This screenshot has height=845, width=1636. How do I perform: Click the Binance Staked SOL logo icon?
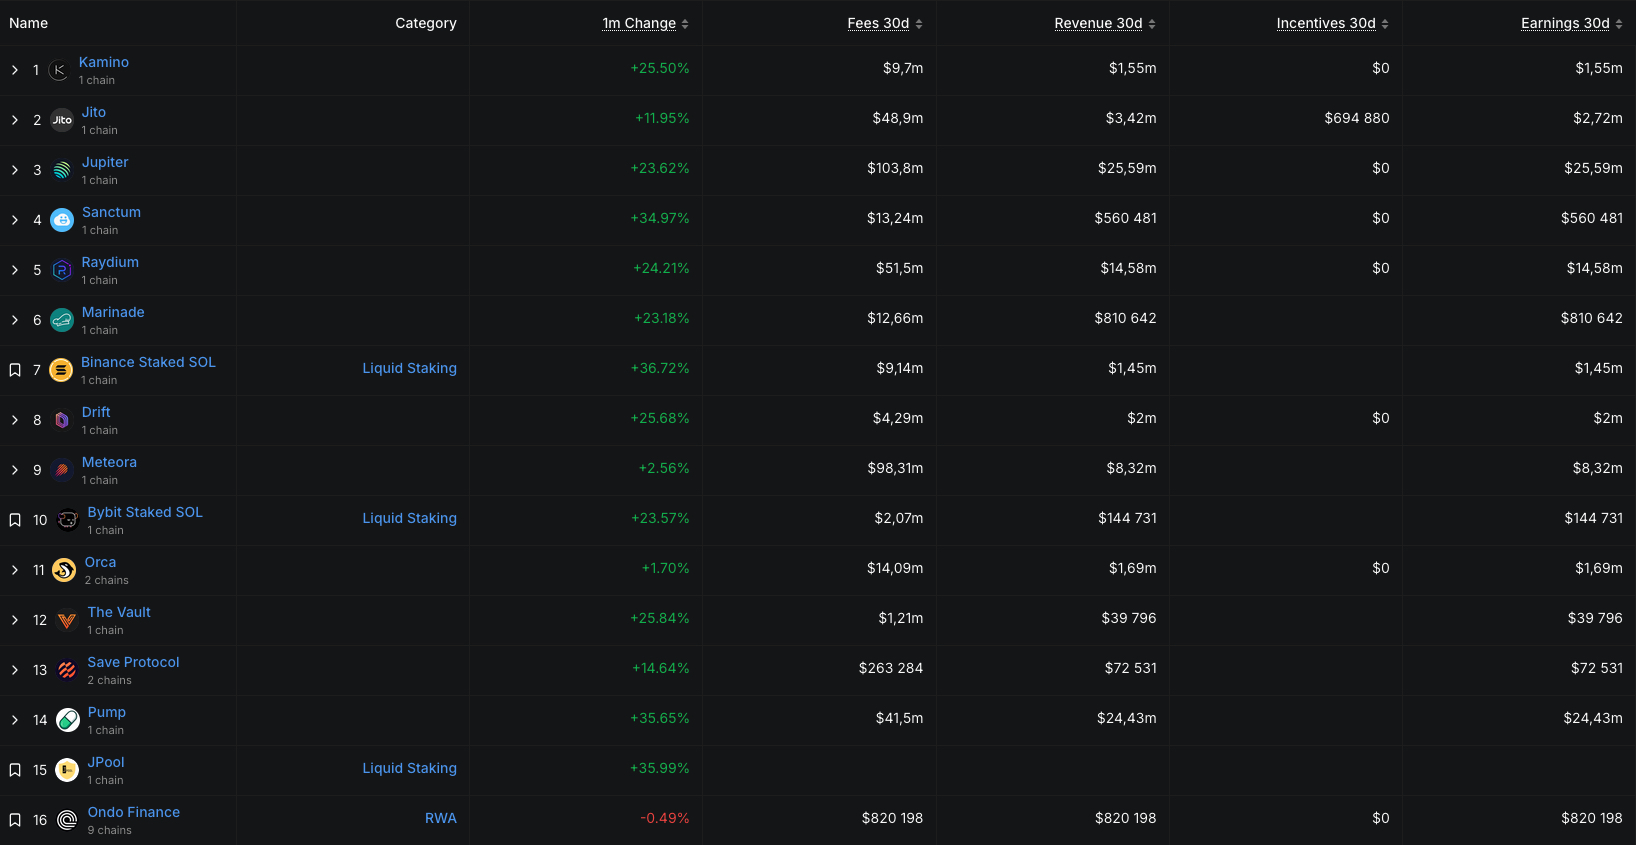point(61,370)
